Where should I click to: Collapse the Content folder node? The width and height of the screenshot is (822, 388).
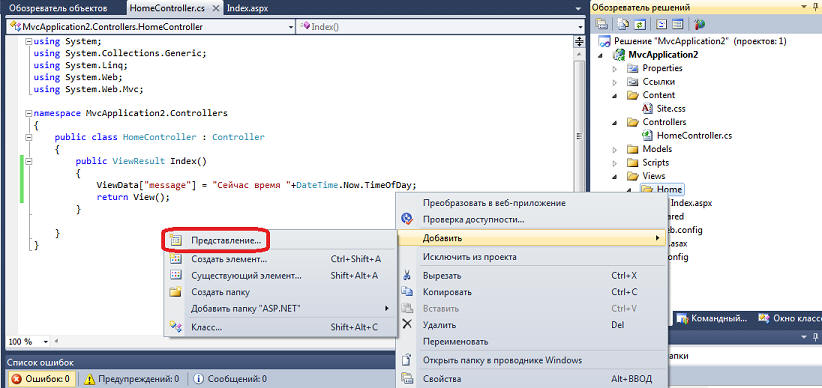click(x=615, y=95)
